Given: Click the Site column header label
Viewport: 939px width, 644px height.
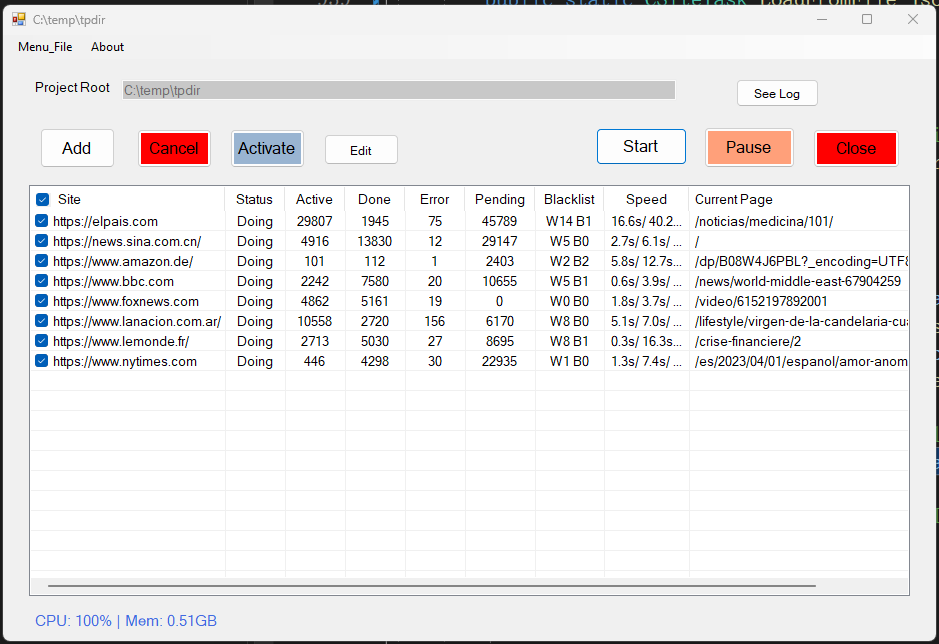Looking at the screenshot, I should point(69,199).
